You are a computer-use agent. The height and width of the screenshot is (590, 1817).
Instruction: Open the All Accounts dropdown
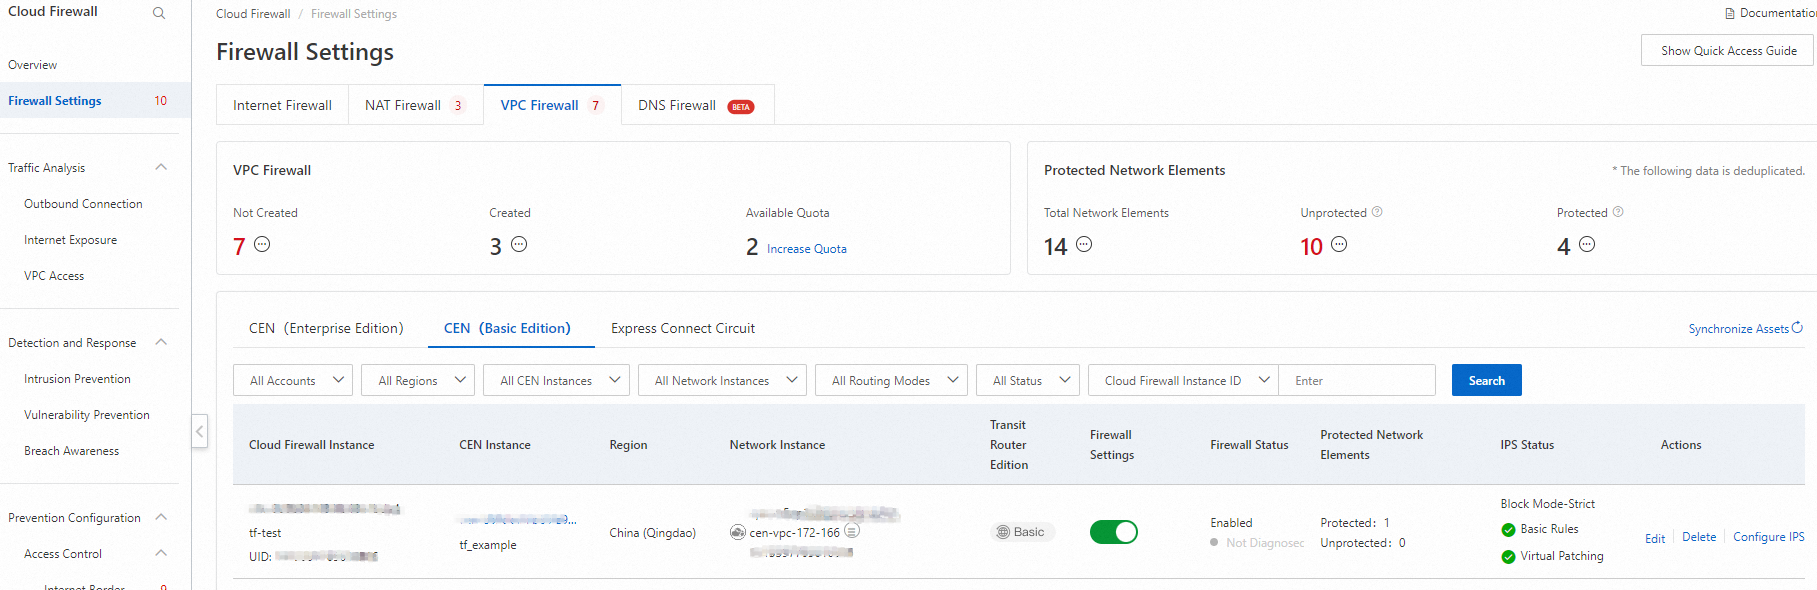[293, 380]
